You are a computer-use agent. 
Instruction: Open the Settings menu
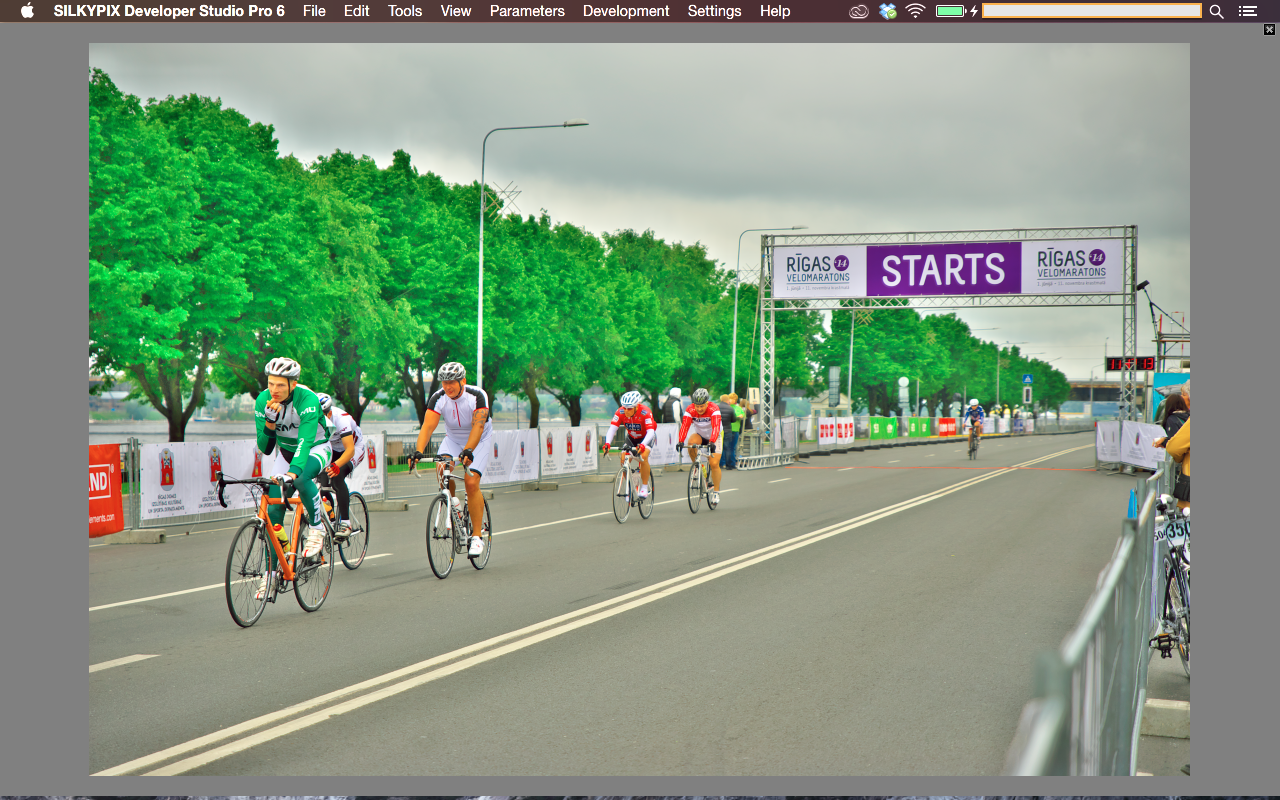714,11
